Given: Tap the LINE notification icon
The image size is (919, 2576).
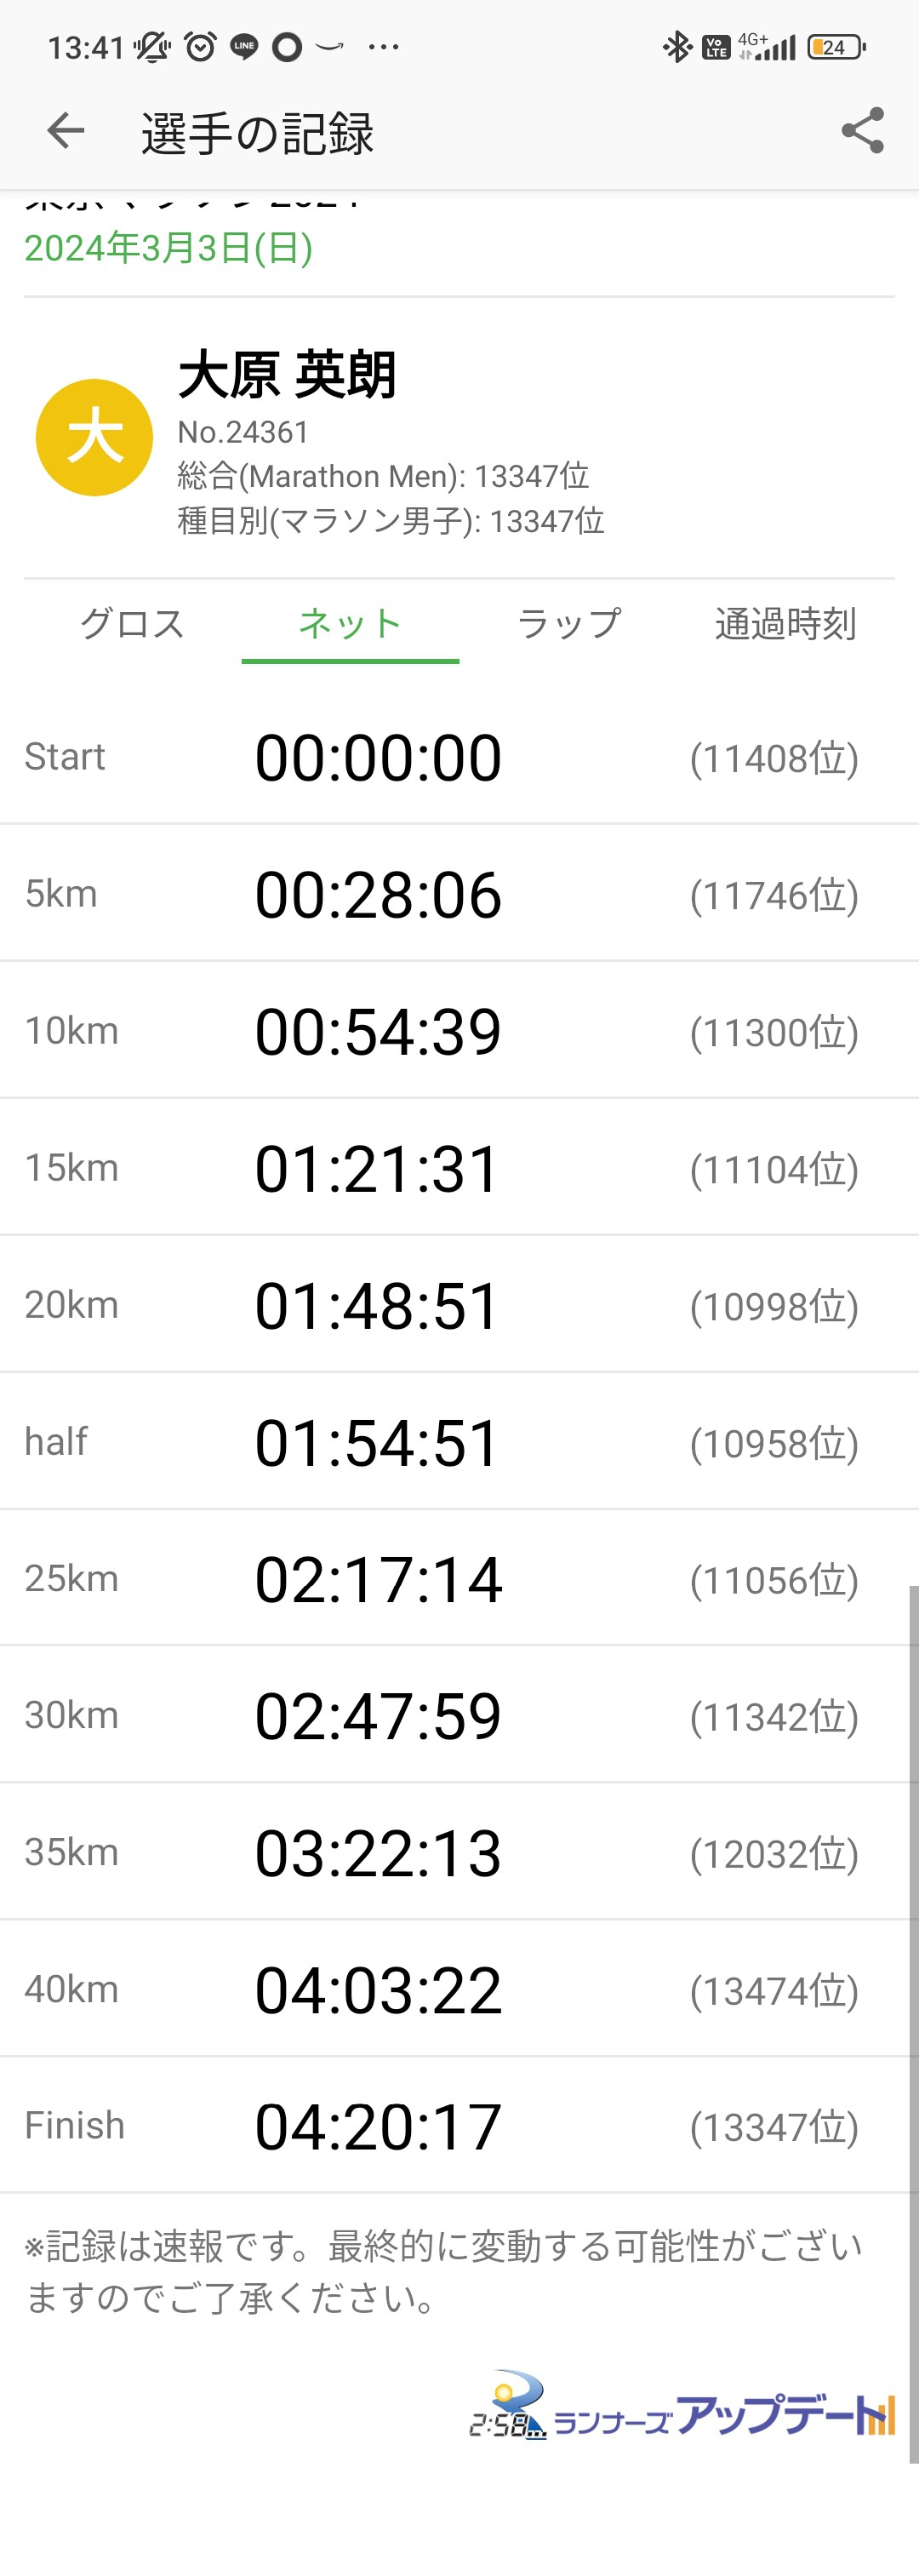Looking at the screenshot, I should (x=244, y=47).
